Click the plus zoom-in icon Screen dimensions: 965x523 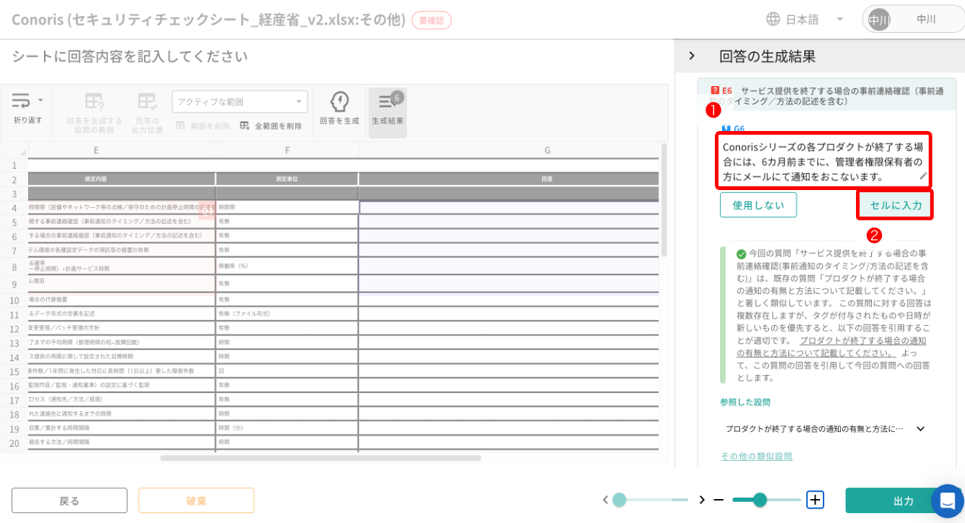815,500
